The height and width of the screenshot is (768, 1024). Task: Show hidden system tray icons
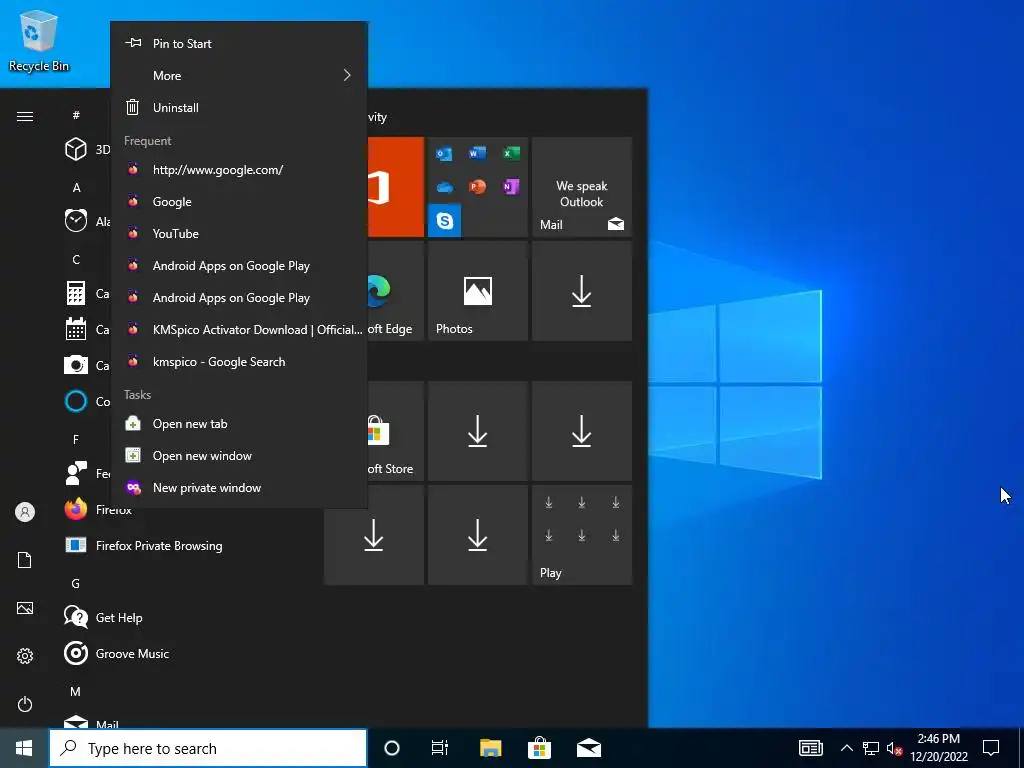(846, 748)
